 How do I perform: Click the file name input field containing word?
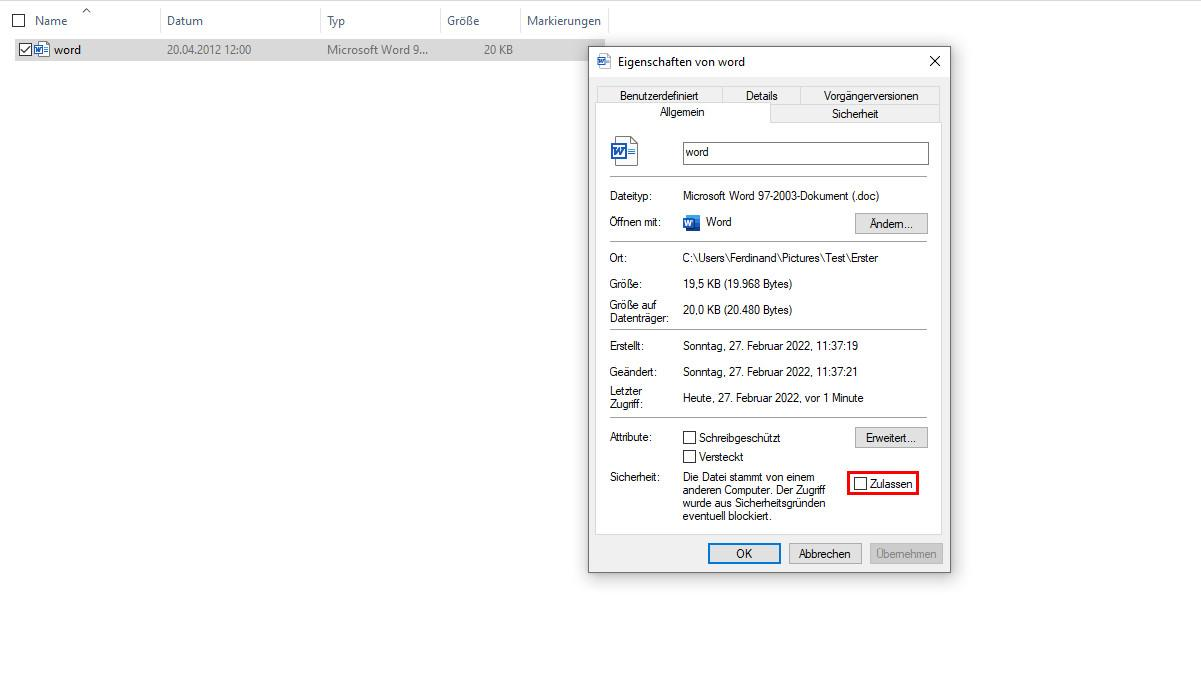pos(805,152)
